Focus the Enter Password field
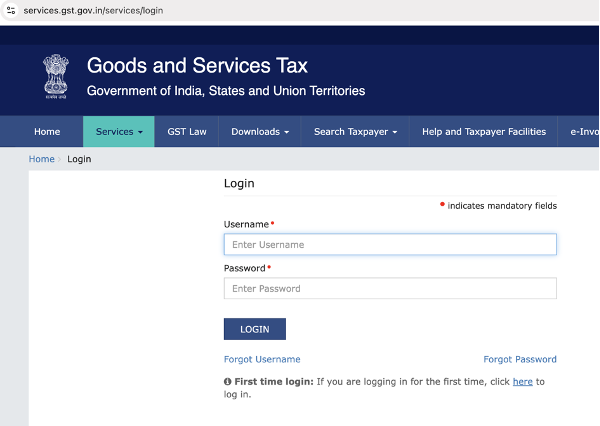 (390, 288)
